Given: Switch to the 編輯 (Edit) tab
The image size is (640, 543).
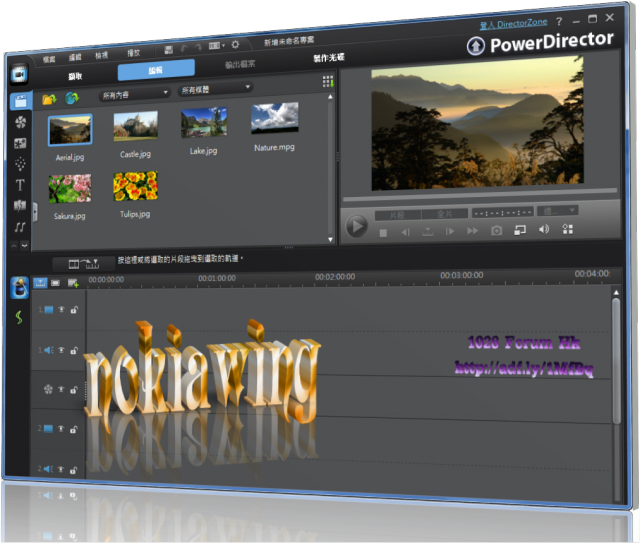Looking at the screenshot, I should [x=156, y=72].
